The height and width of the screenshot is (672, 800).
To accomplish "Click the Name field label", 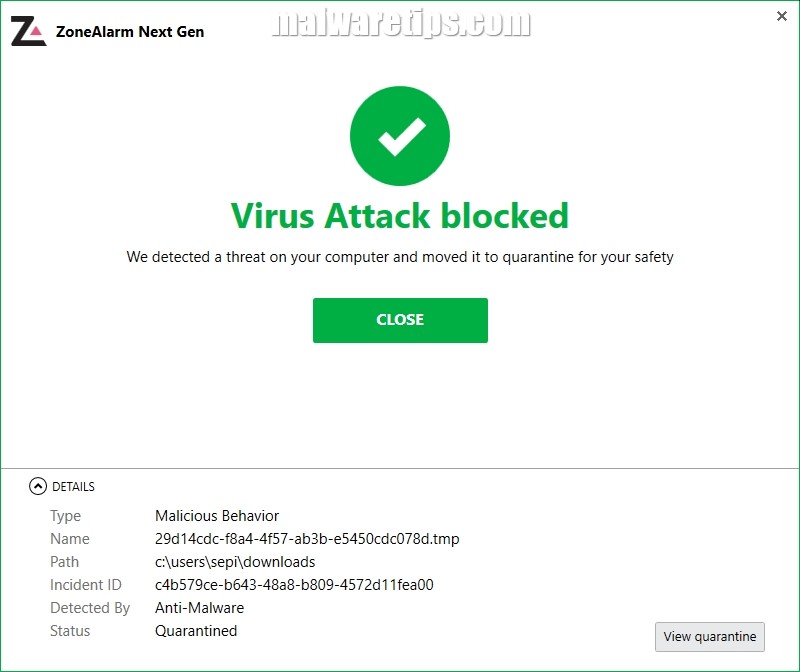I will [x=70, y=539].
